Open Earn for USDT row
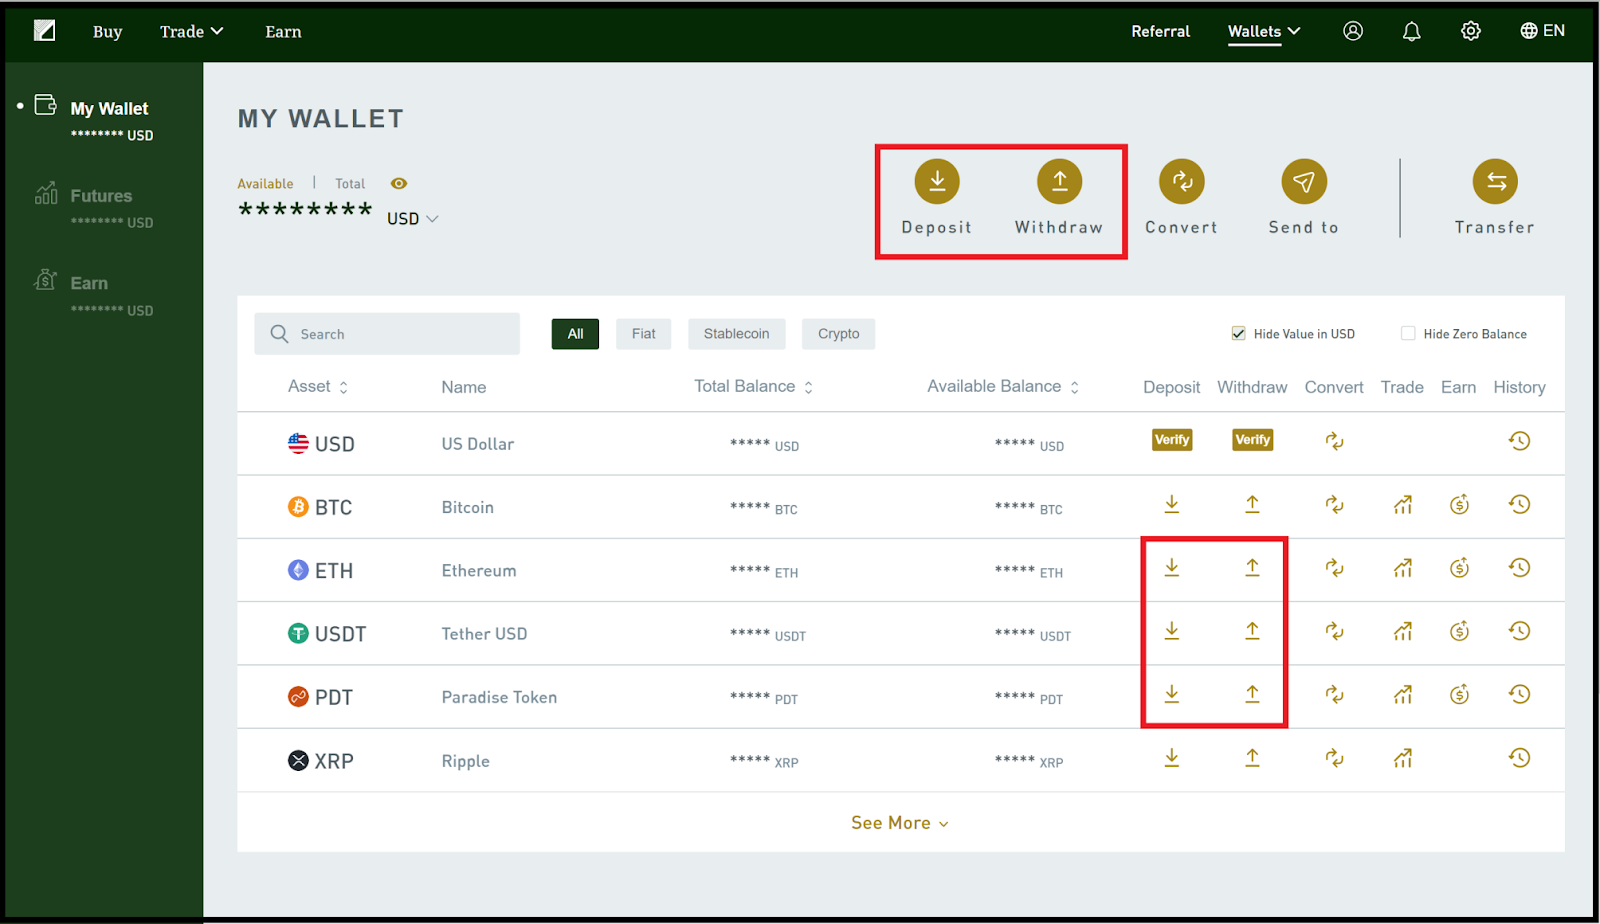Image resolution: width=1600 pixels, height=924 pixels. [1459, 631]
